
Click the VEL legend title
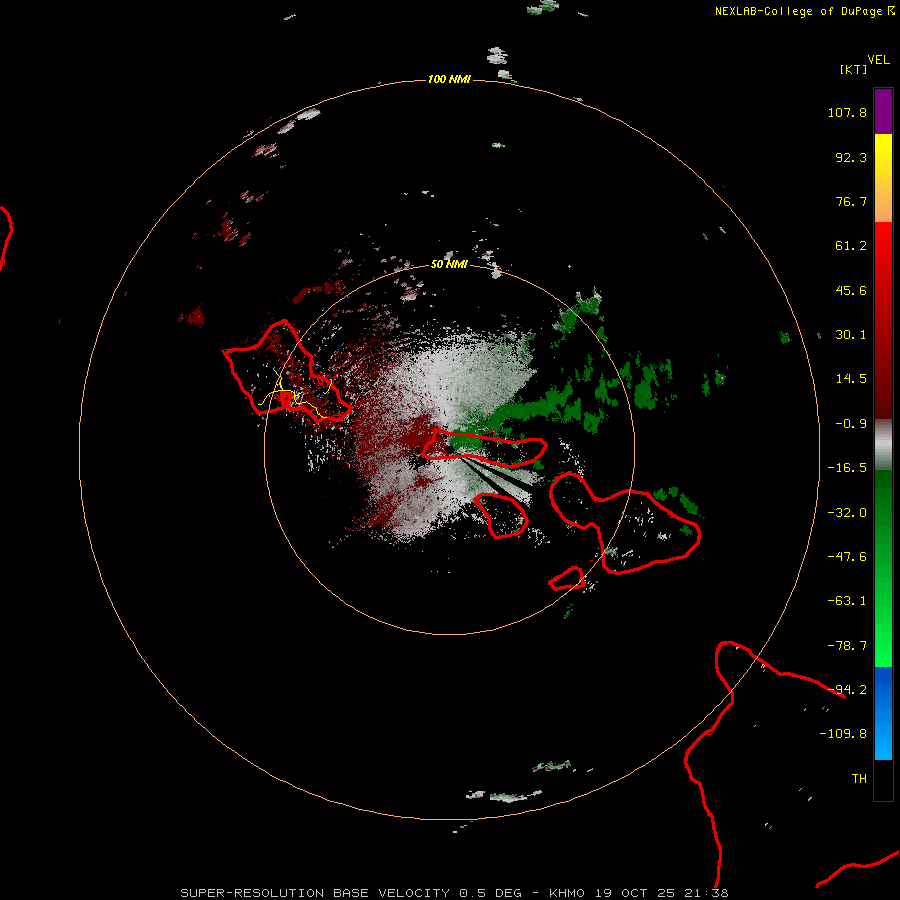coord(878,60)
